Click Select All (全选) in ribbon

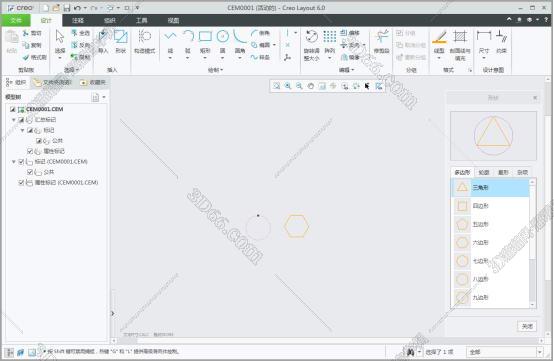pos(81,33)
